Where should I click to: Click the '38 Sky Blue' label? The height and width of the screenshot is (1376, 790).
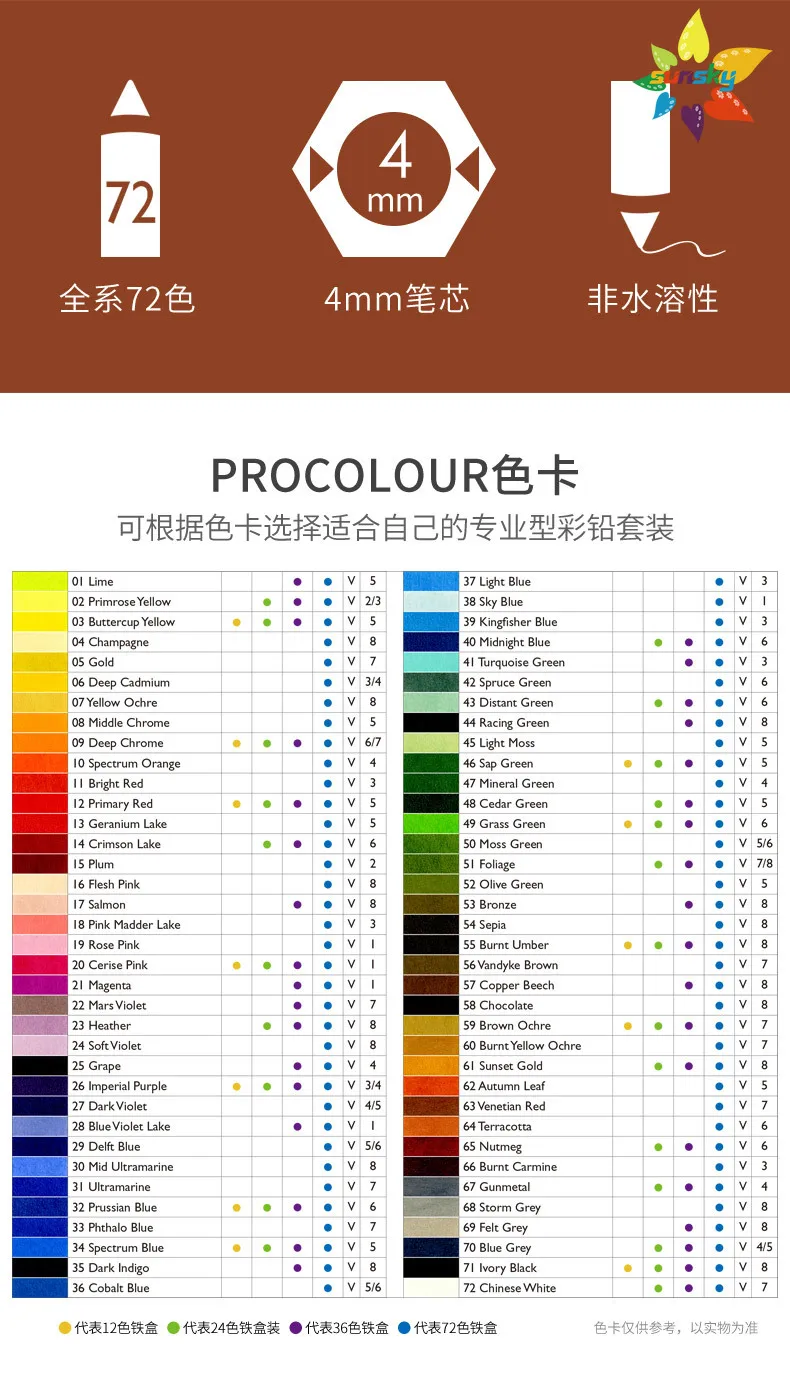[493, 602]
